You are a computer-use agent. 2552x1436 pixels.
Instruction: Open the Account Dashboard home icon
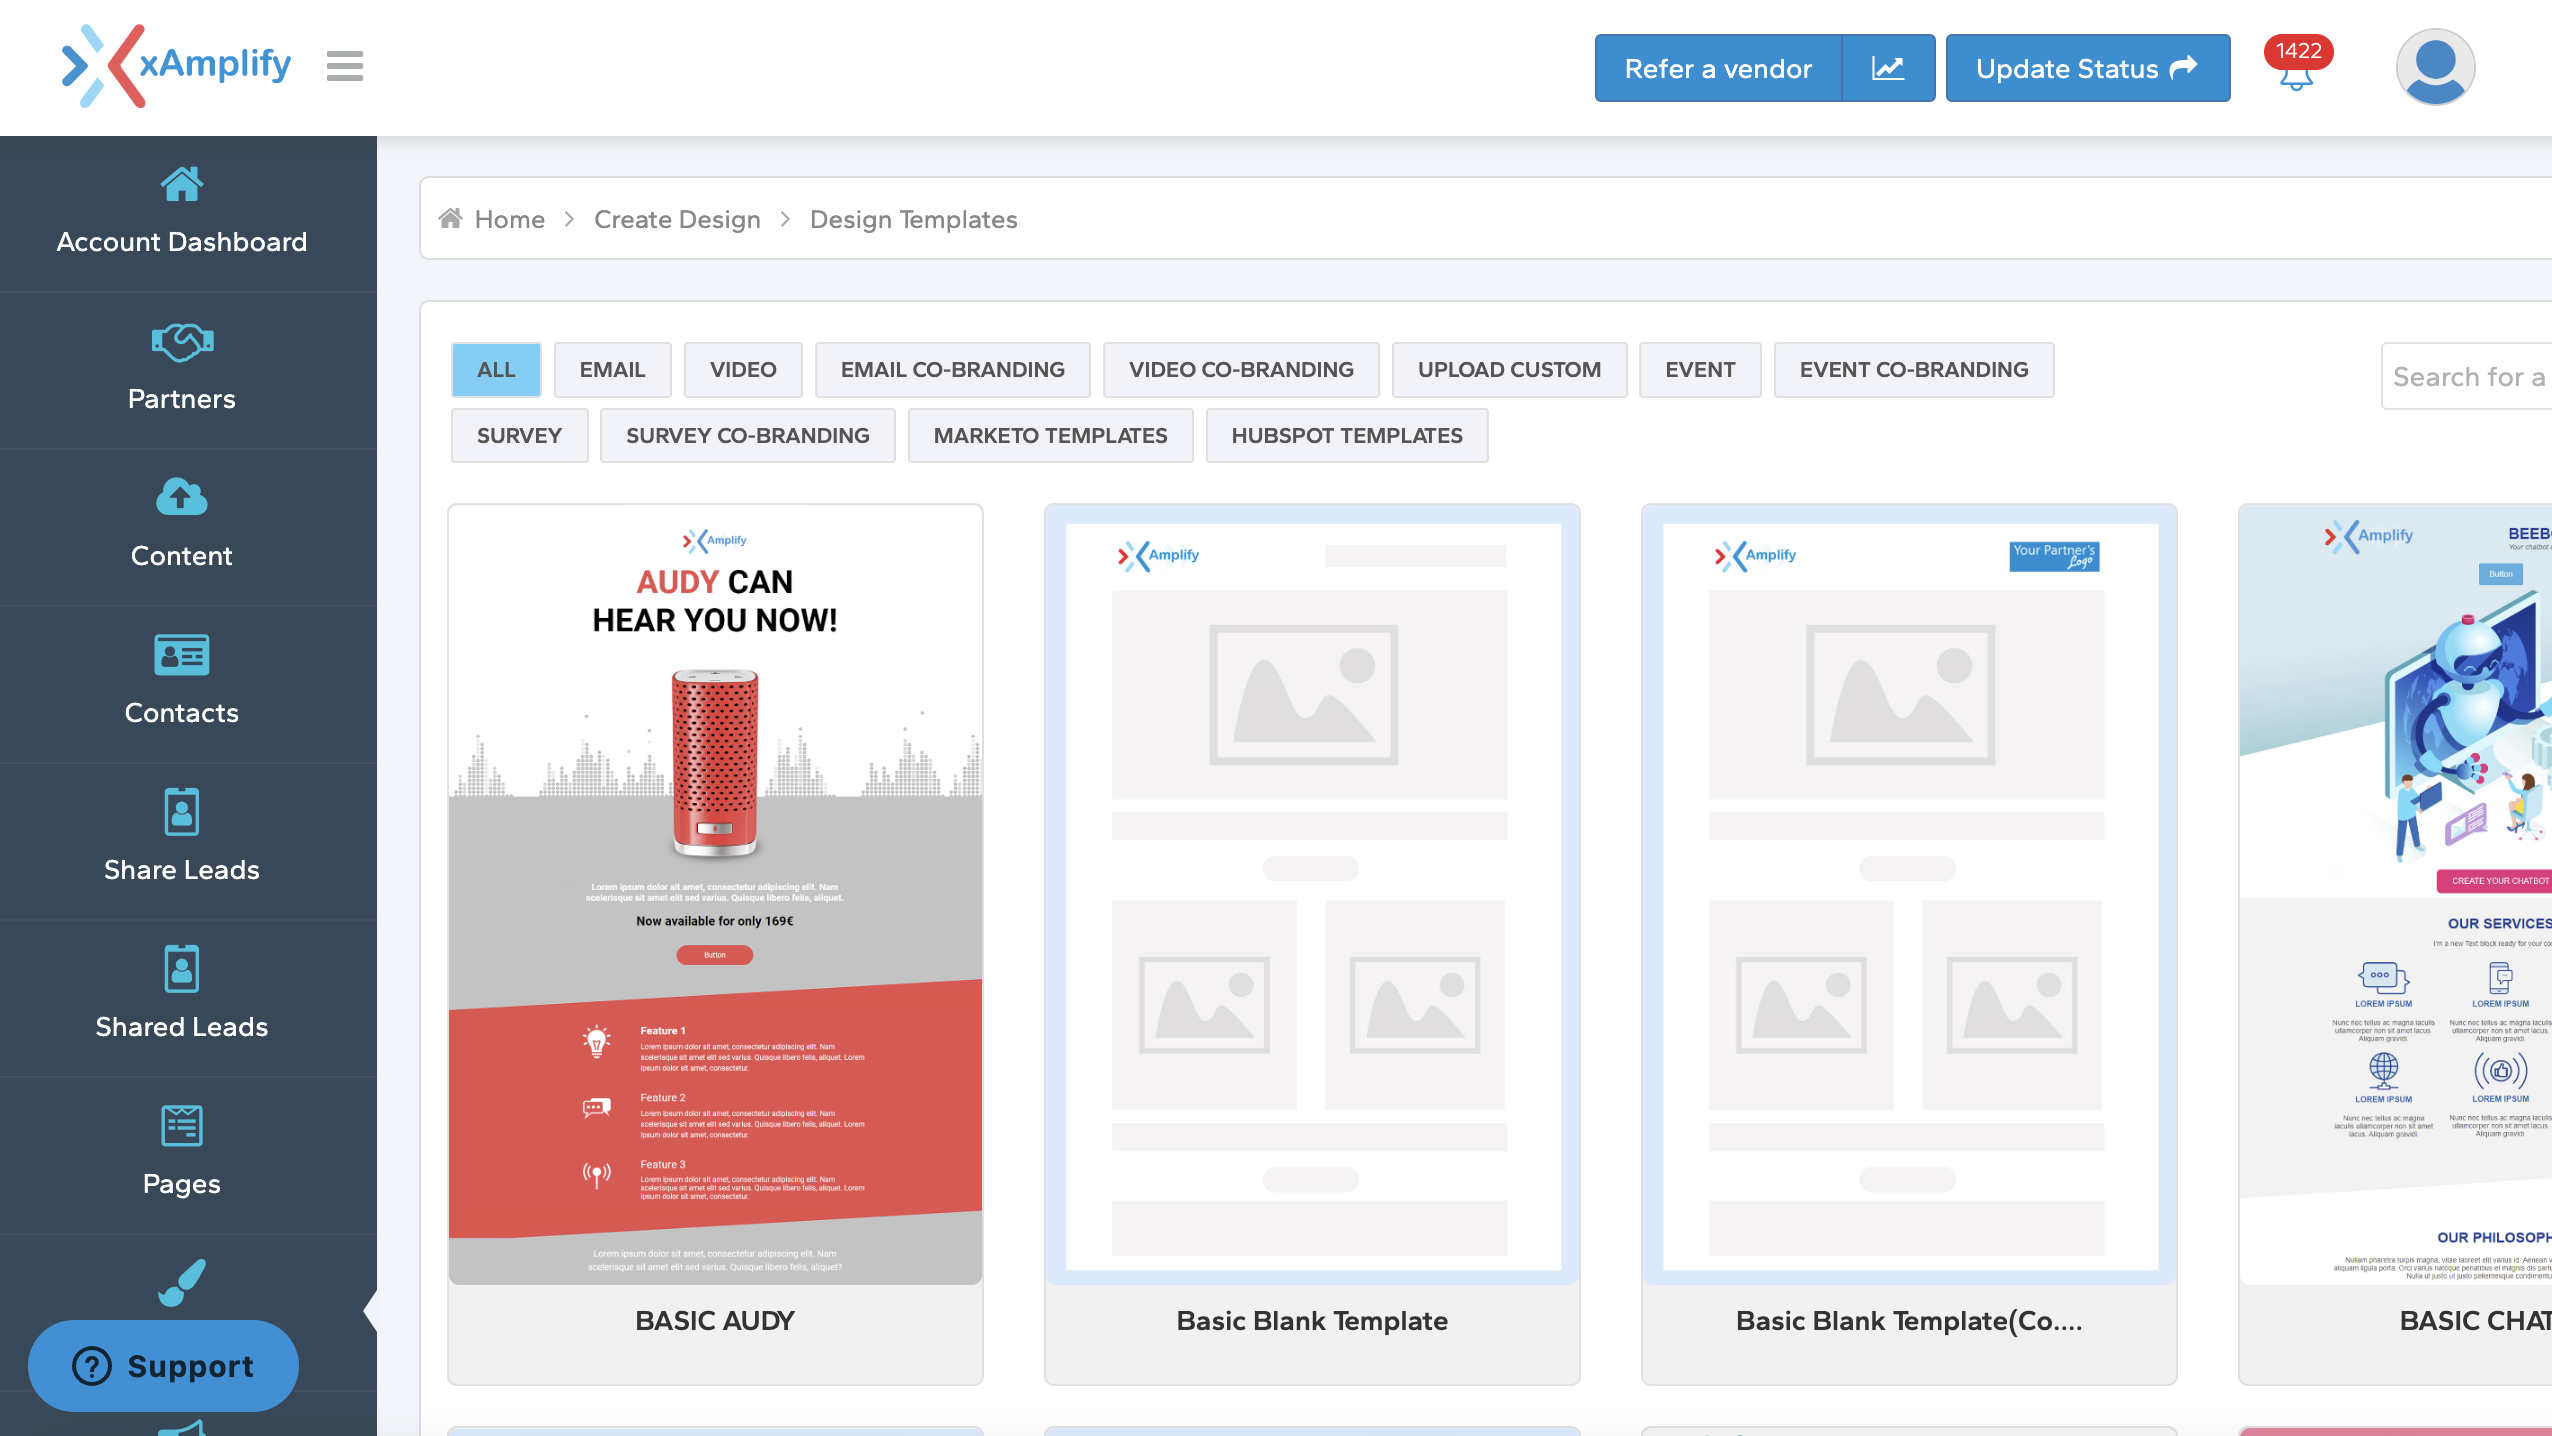[x=181, y=184]
